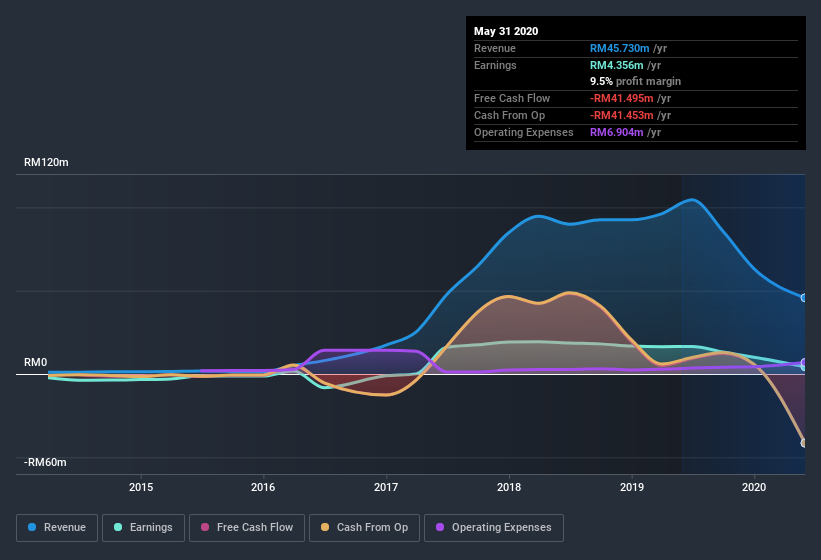
Task: Click the orange Cash From Op end marker
Action: pos(804,443)
